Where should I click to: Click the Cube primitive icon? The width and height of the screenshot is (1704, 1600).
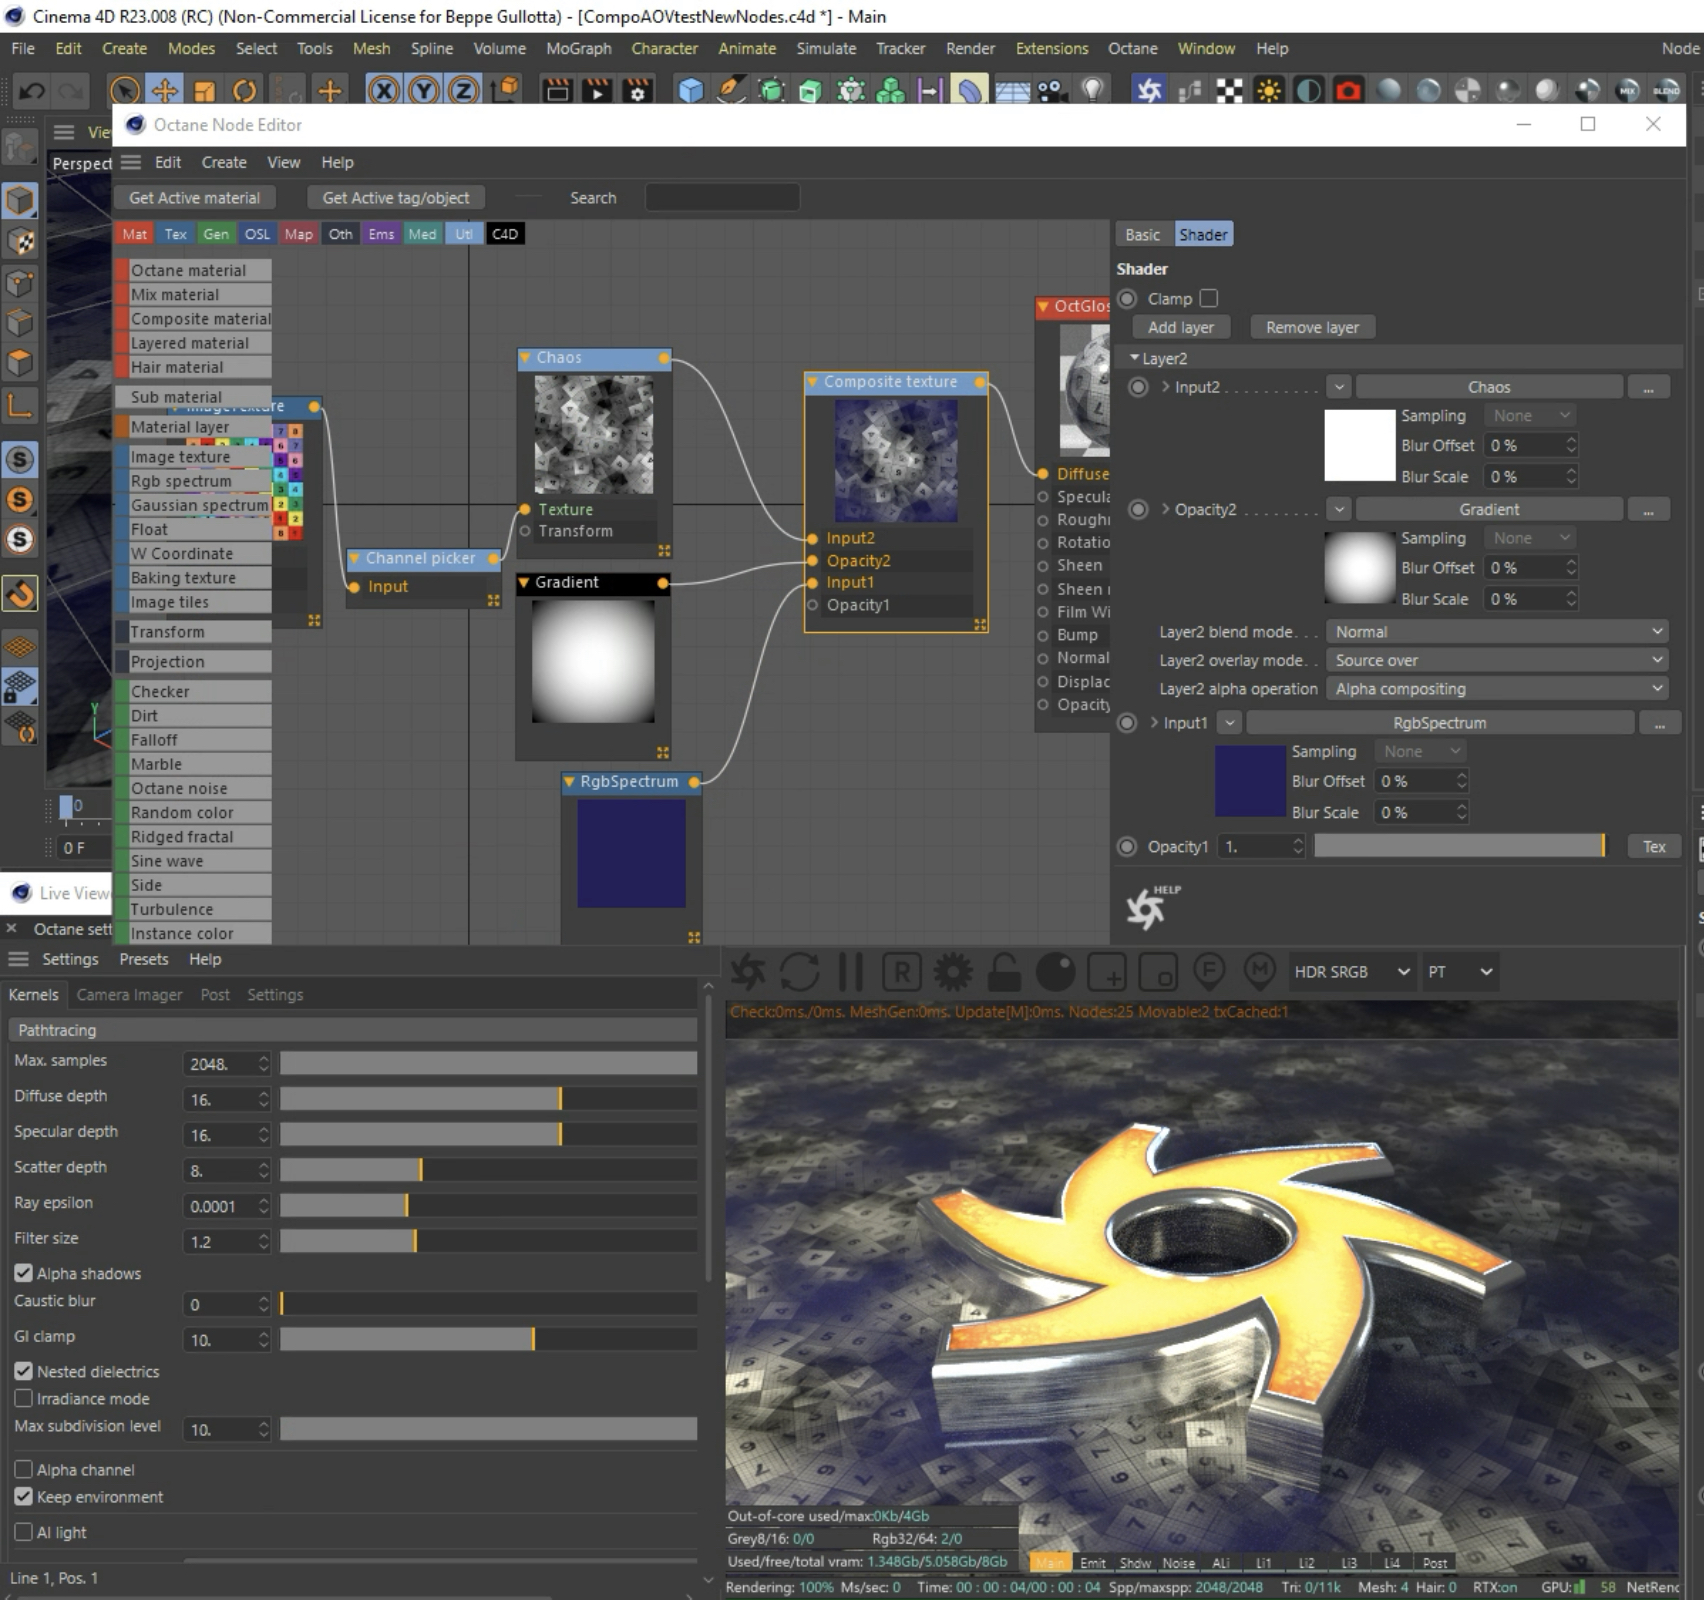pos(690,91)
